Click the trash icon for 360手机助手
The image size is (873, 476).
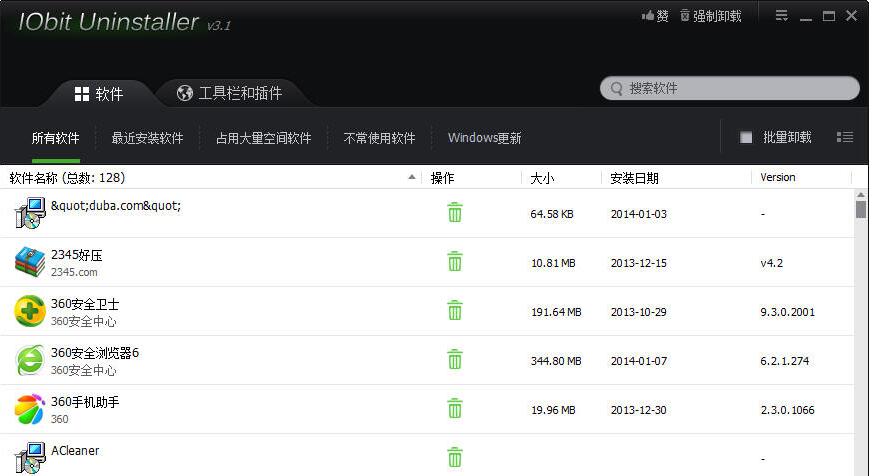pyautogui.click(x=455, y=408)
